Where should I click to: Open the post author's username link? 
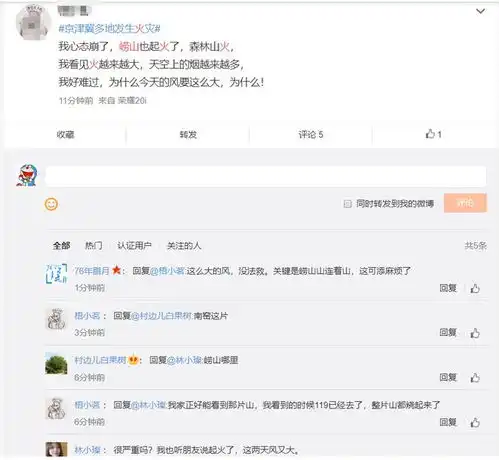73,11
